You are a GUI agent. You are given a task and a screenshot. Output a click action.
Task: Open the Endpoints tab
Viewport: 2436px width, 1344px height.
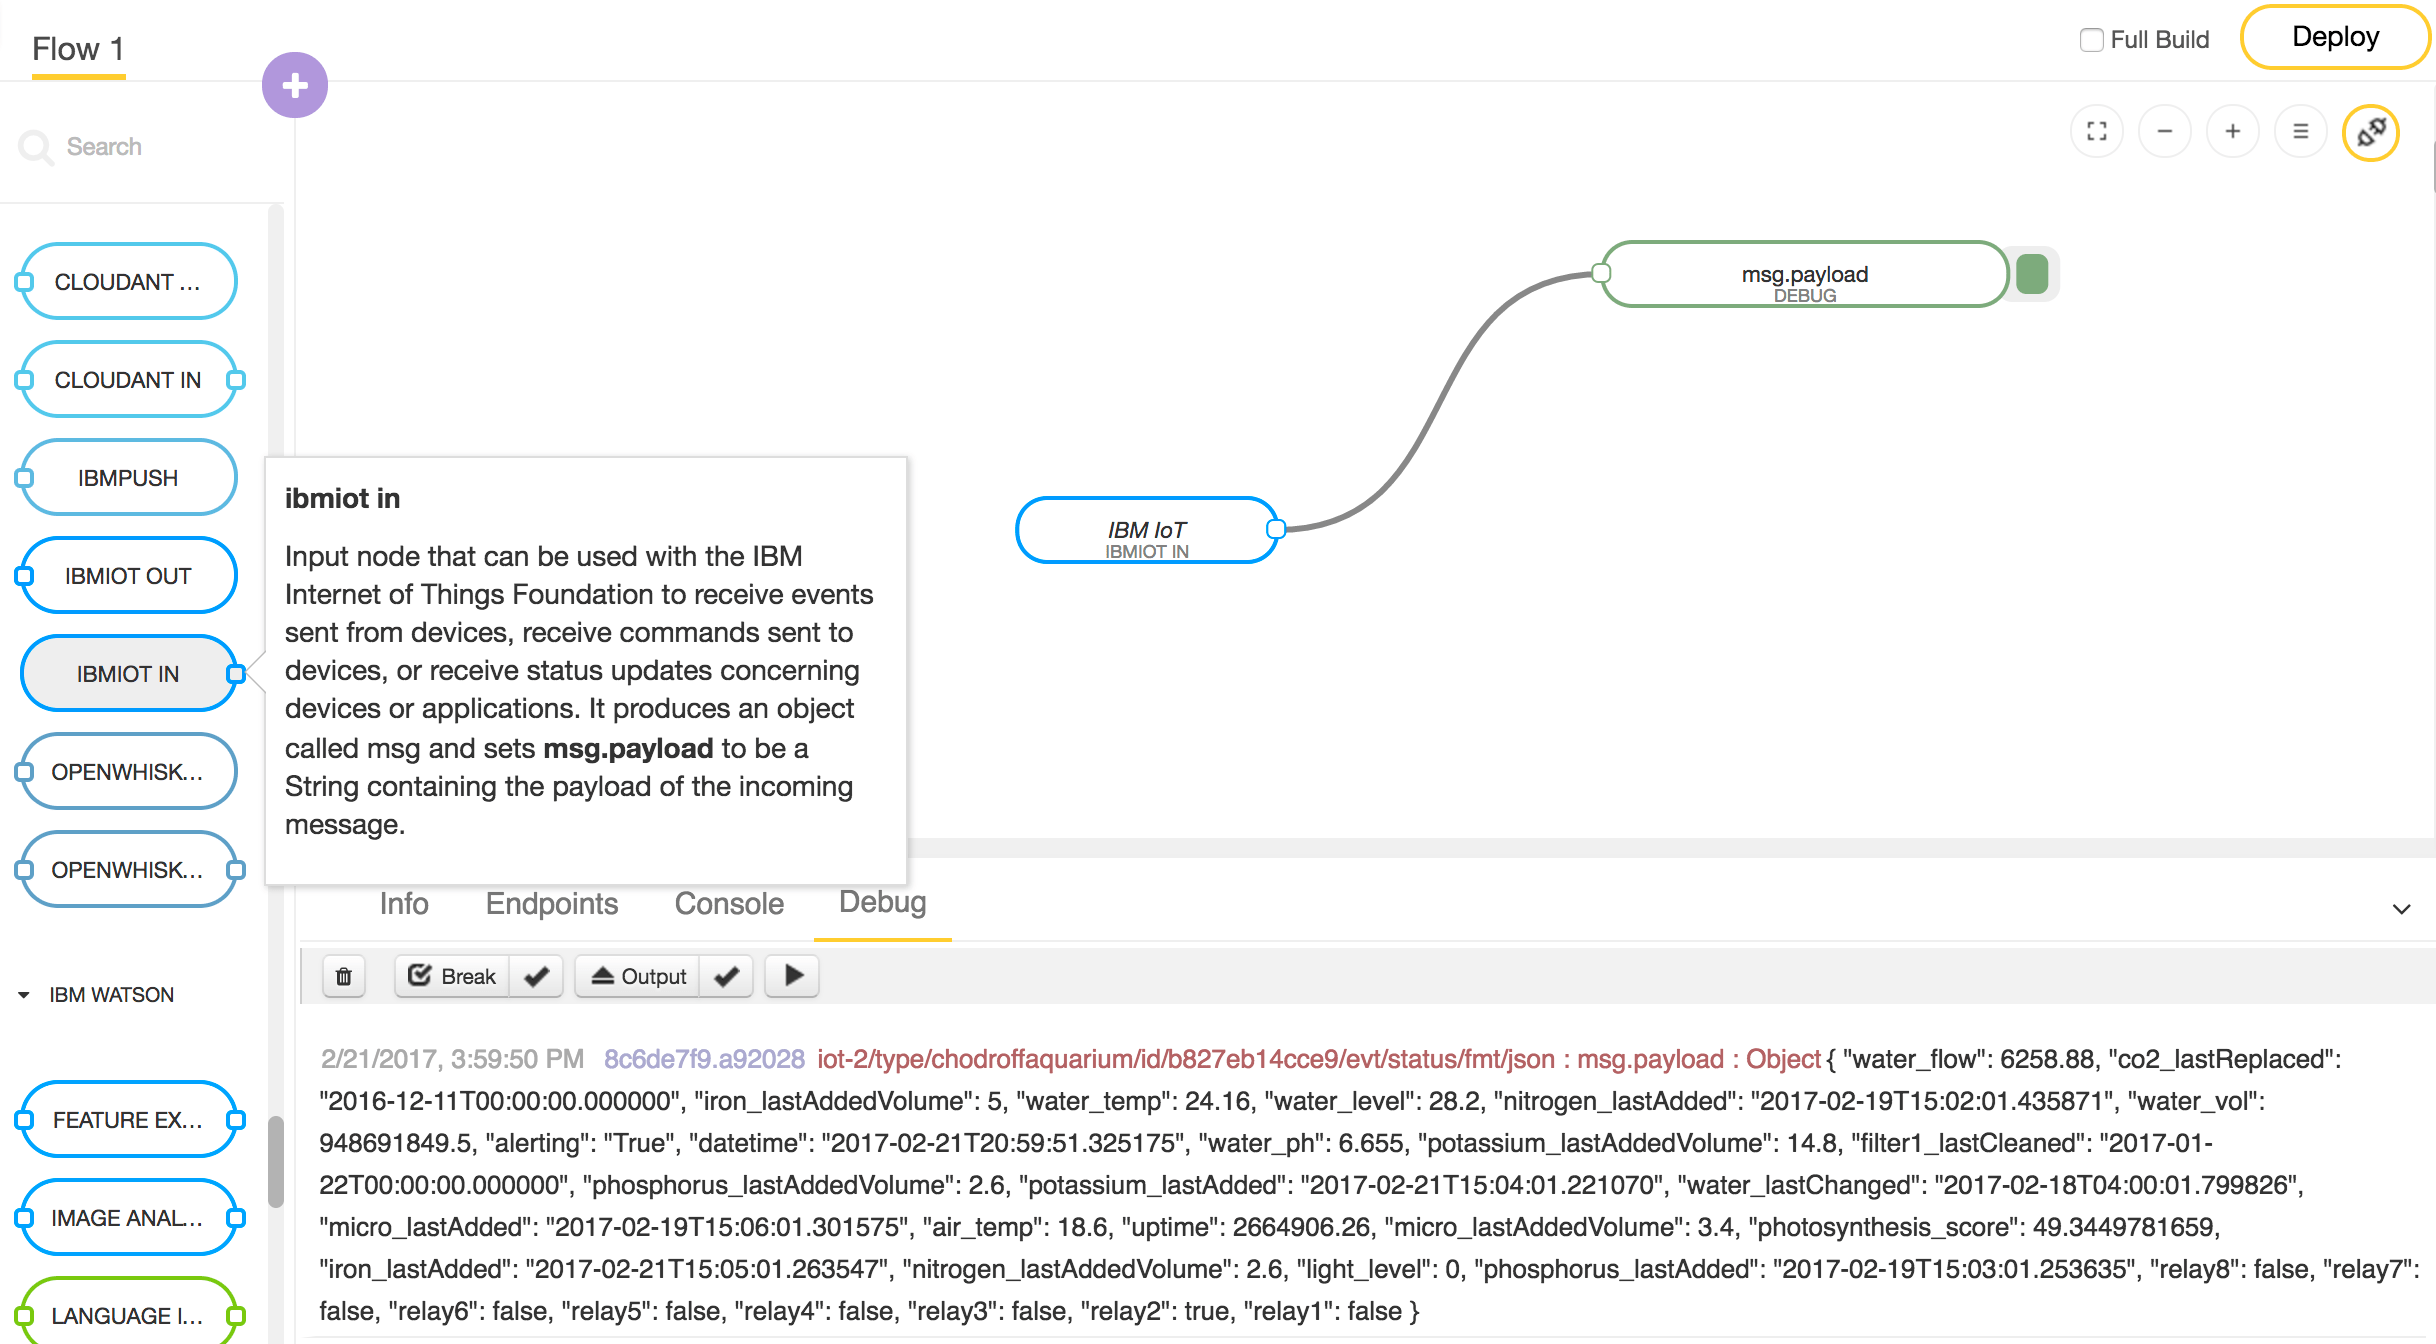coord(552,904)
